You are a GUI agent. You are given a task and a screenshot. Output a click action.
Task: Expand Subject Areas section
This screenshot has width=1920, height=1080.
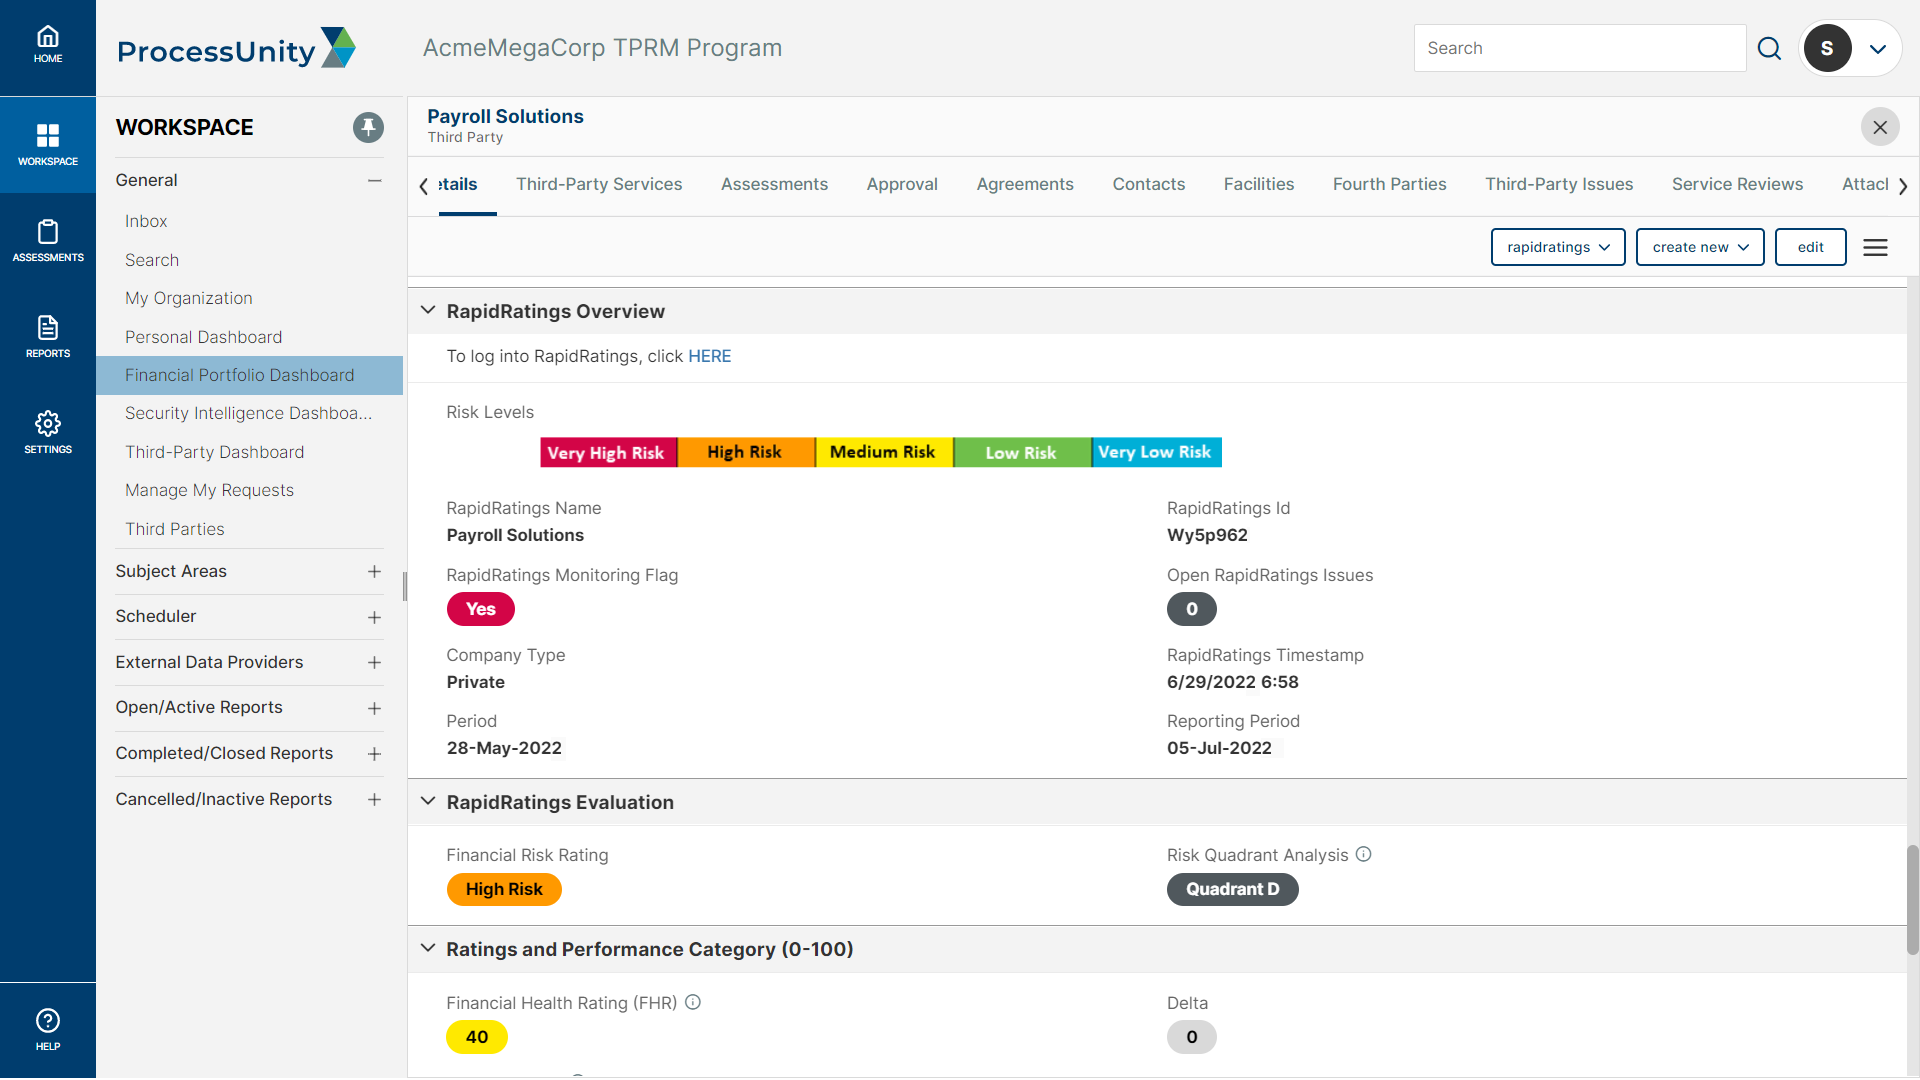click(375, 570)
